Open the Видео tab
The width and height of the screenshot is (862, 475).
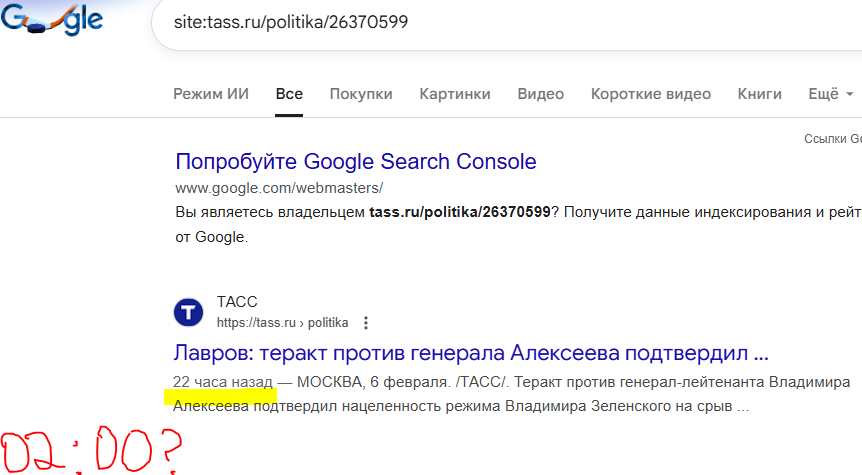pos(540,94)
